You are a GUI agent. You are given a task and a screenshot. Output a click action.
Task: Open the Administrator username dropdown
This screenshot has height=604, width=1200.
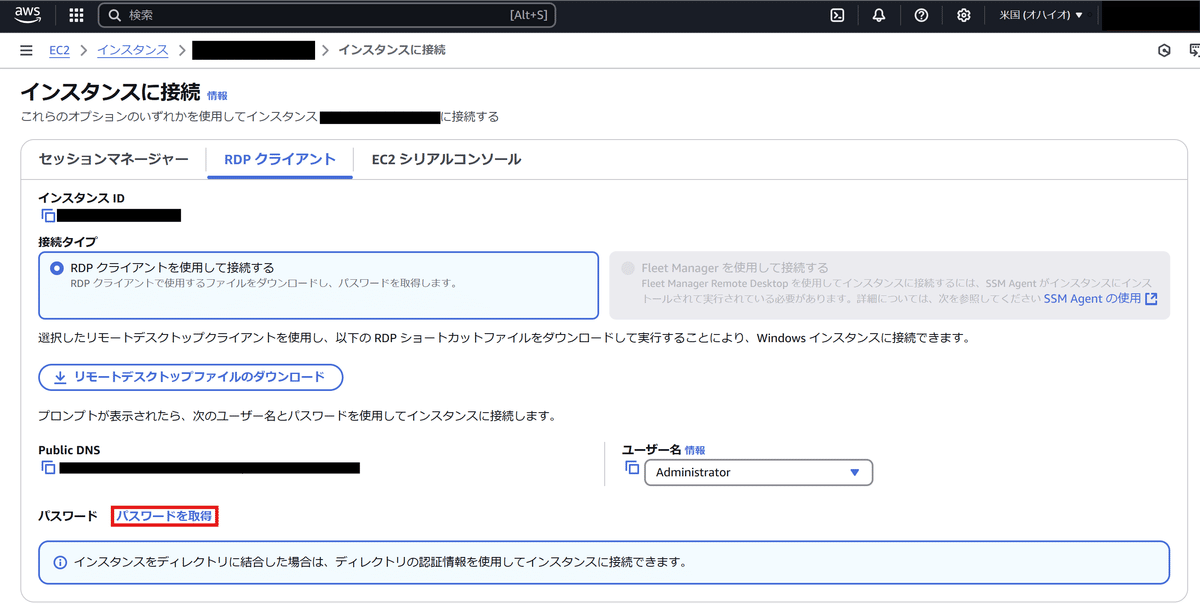pyautogui.click(x=757, y=472)
